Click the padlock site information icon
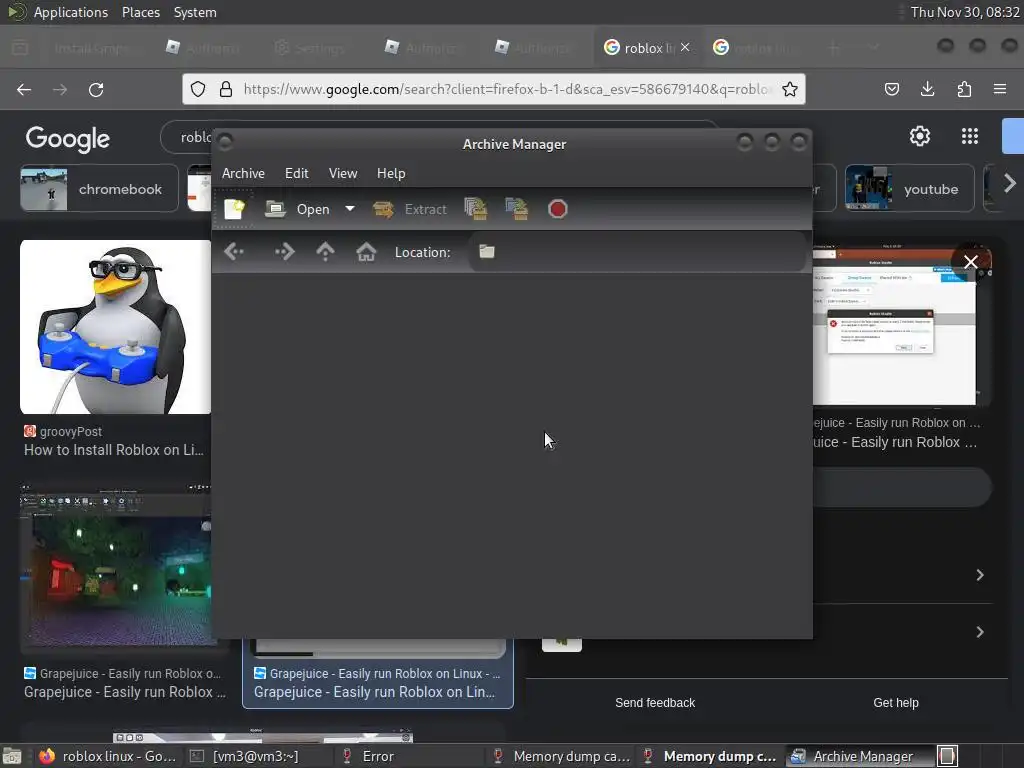The height and width of the screenshot is (768, 1024). tap(226, 89)
